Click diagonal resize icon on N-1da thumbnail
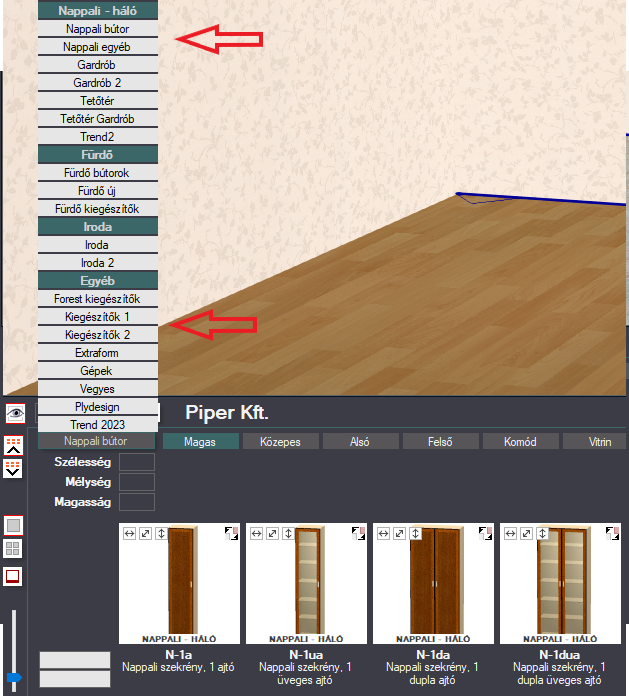 (x=399, y=534)
